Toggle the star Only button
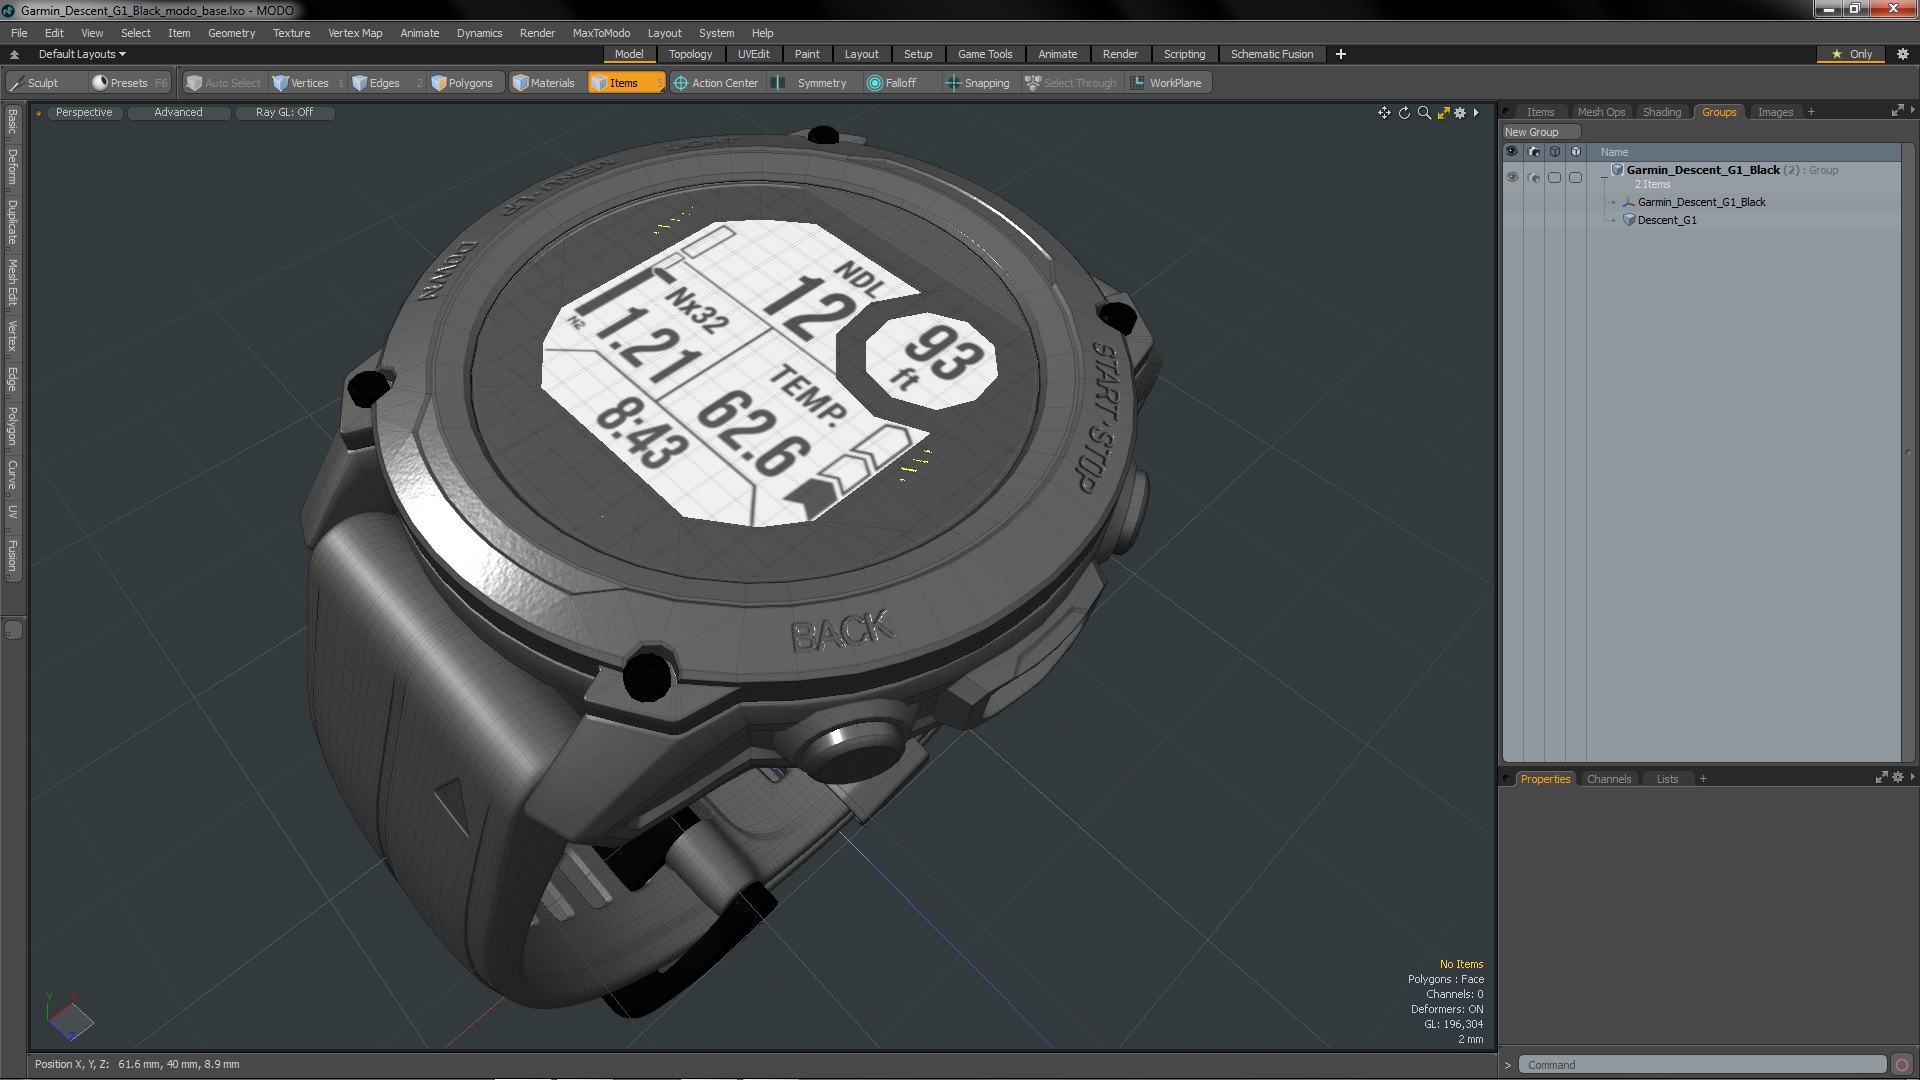This screenshot has height=1080, width=1920. 1852,54
